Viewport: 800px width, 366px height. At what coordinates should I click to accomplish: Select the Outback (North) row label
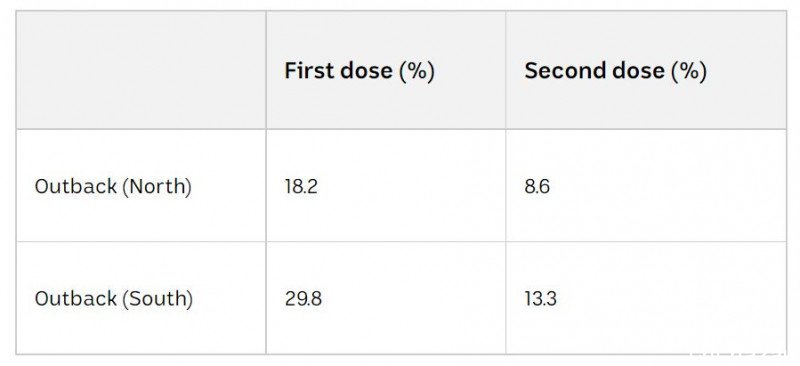(x=113, y=186)
